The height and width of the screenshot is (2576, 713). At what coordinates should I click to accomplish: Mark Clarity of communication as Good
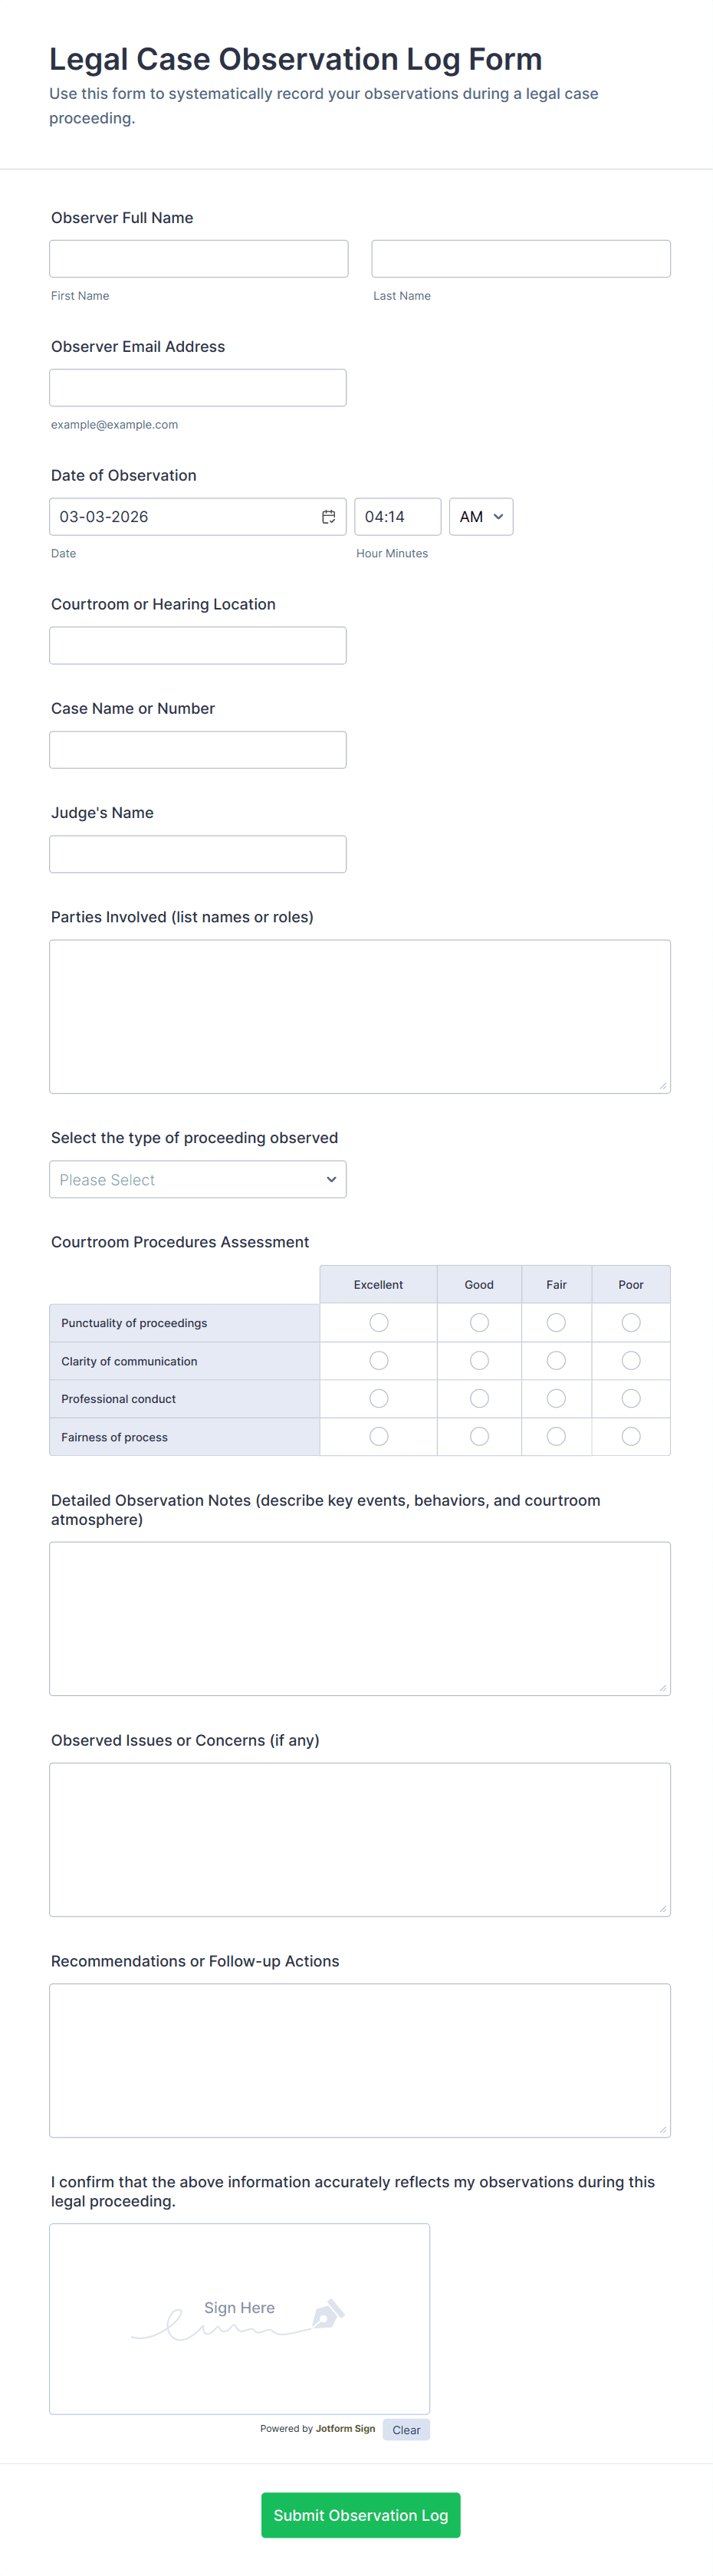(479, 1361)
